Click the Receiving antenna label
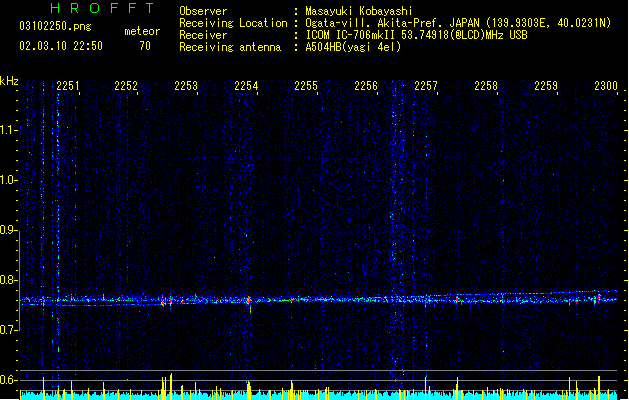The width and height of the screenshot is (629, 400). click(x=230, y=47)
